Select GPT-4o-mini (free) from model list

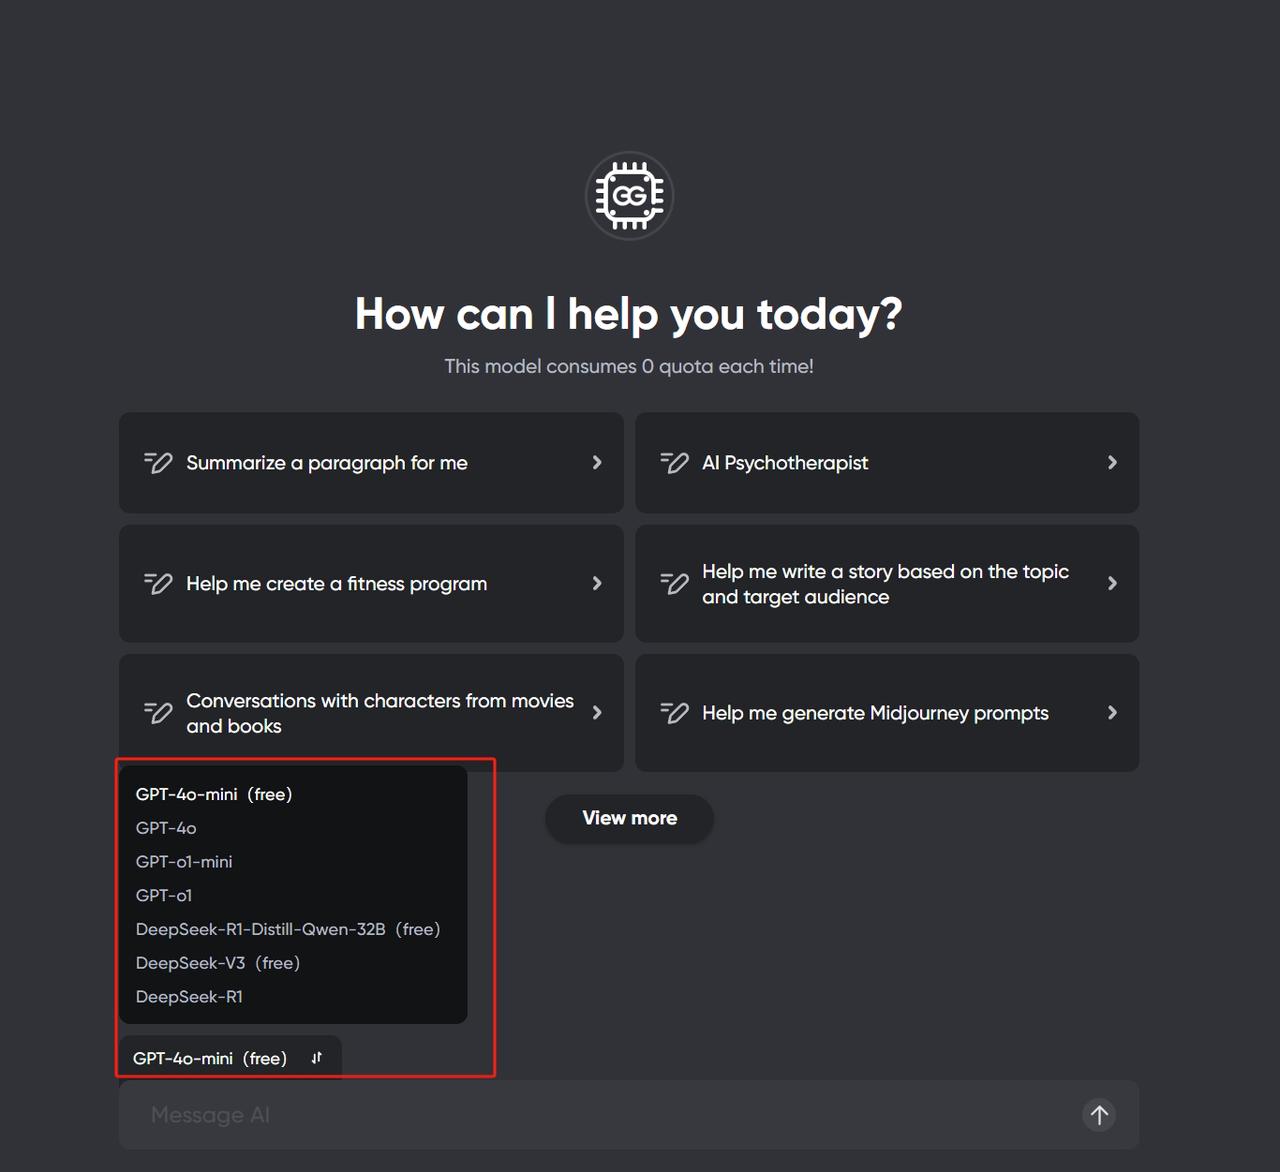coord(214,794)
